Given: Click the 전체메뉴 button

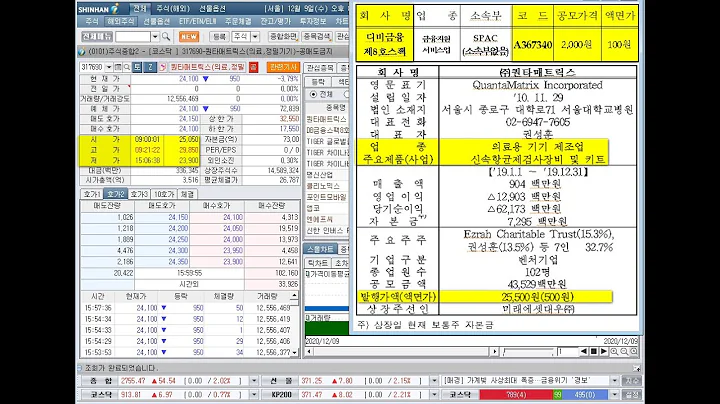Looking at the screenshot, I should coord(97,37).
